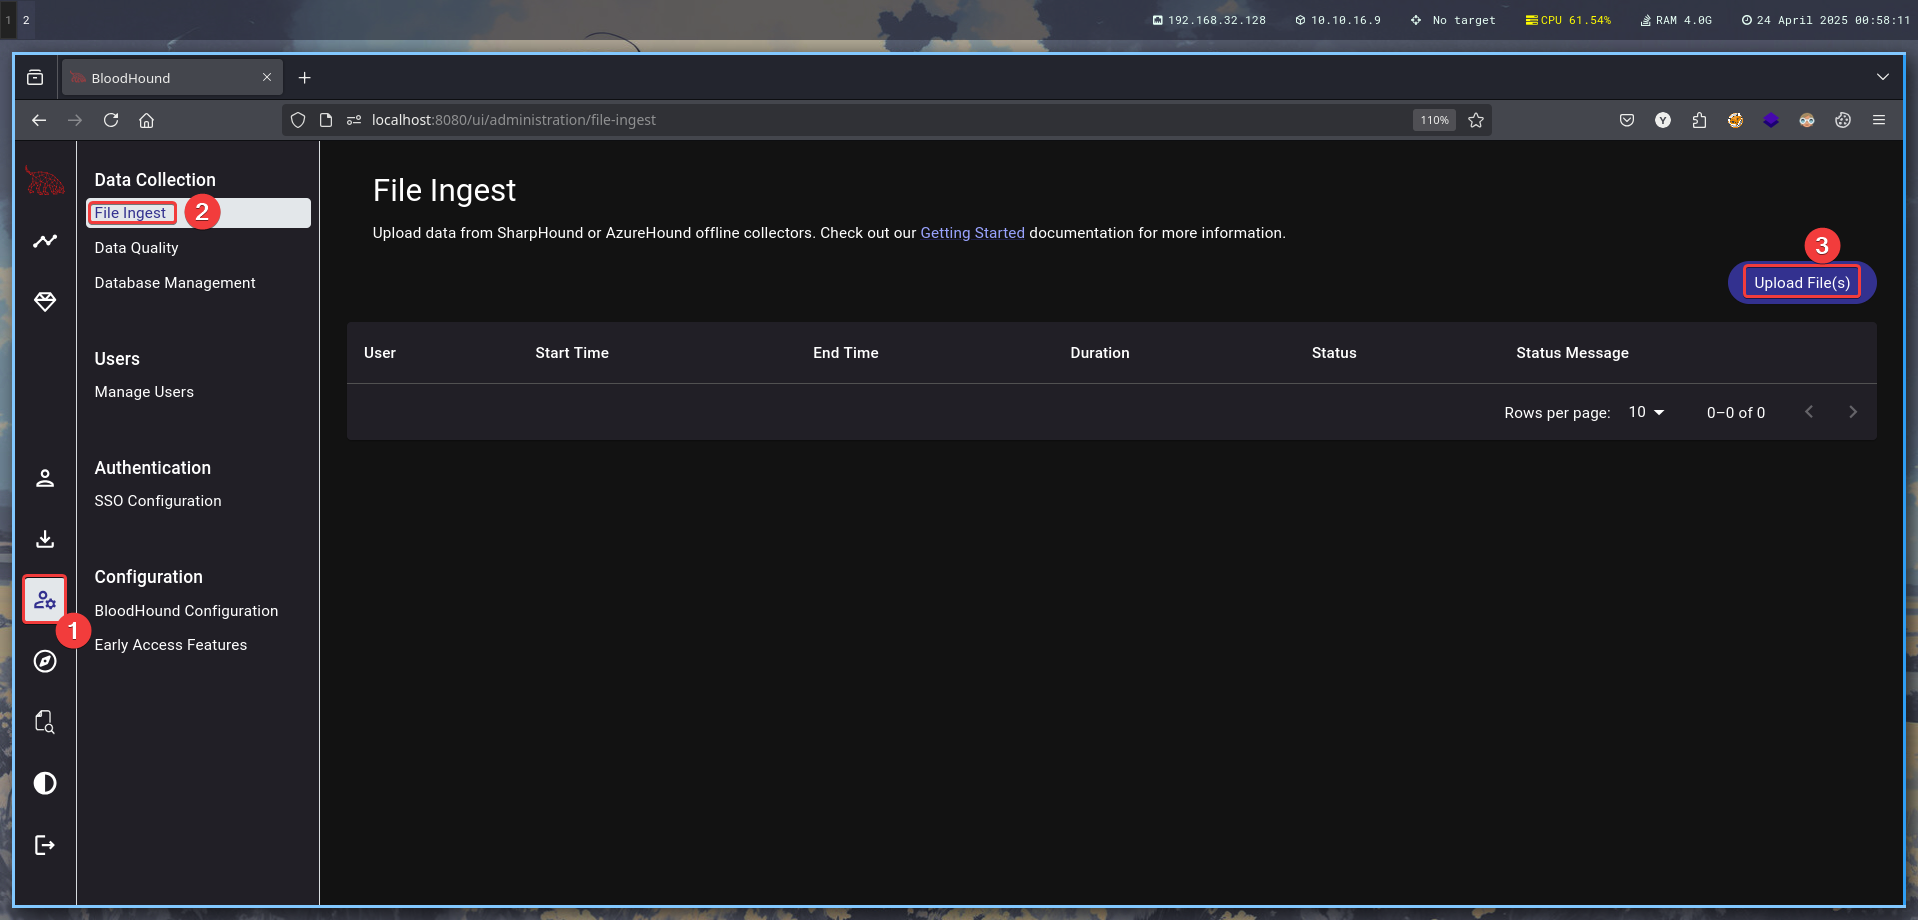The width and height of the screenshot is (1918, 920).
Task: Click the Upload File(s) button
Action: point(1801,283)
